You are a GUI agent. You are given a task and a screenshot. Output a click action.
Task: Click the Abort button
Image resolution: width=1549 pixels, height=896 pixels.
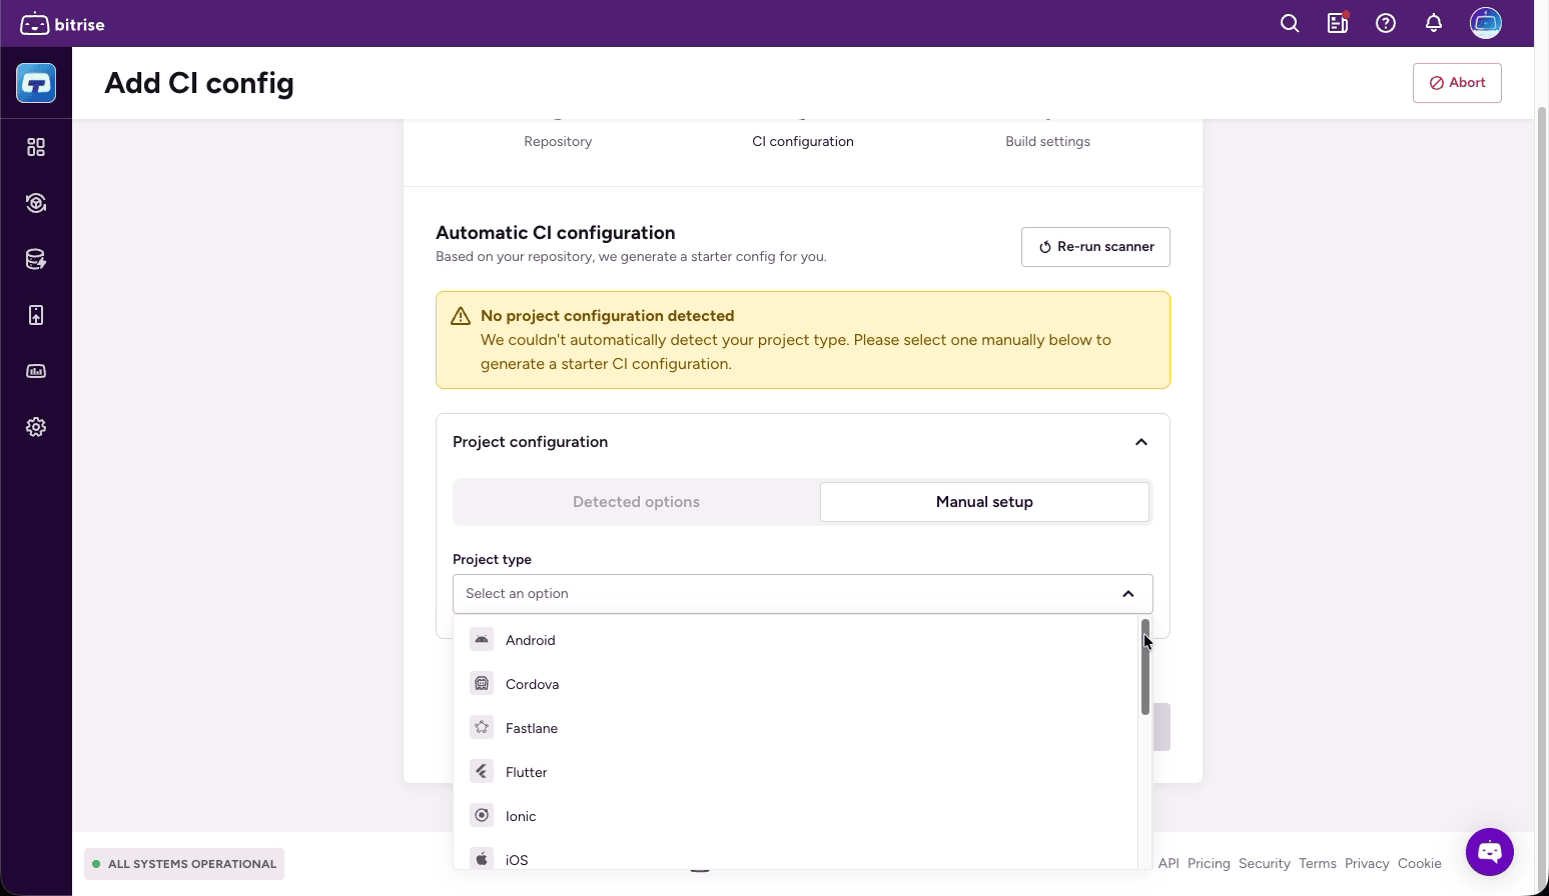pos(1457,83)
